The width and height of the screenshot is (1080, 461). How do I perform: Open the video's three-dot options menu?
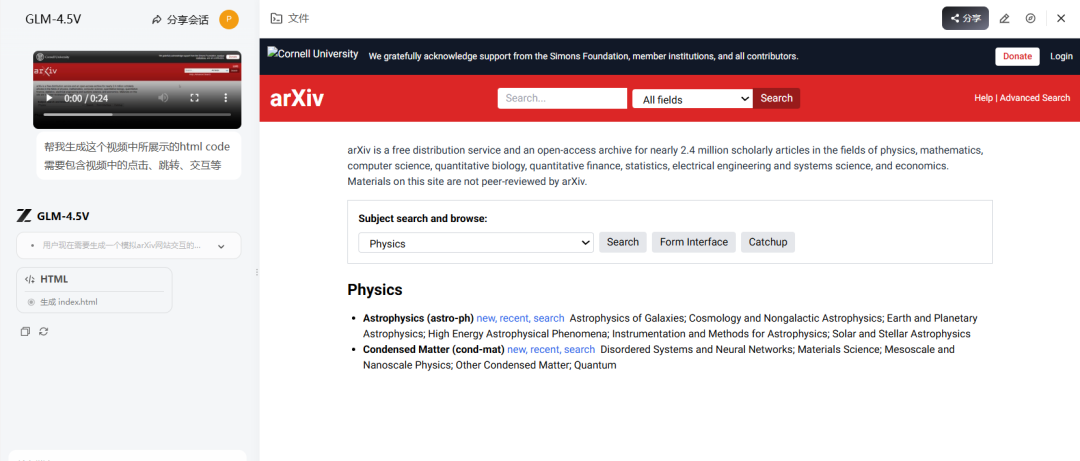click(x=226, y=99)
